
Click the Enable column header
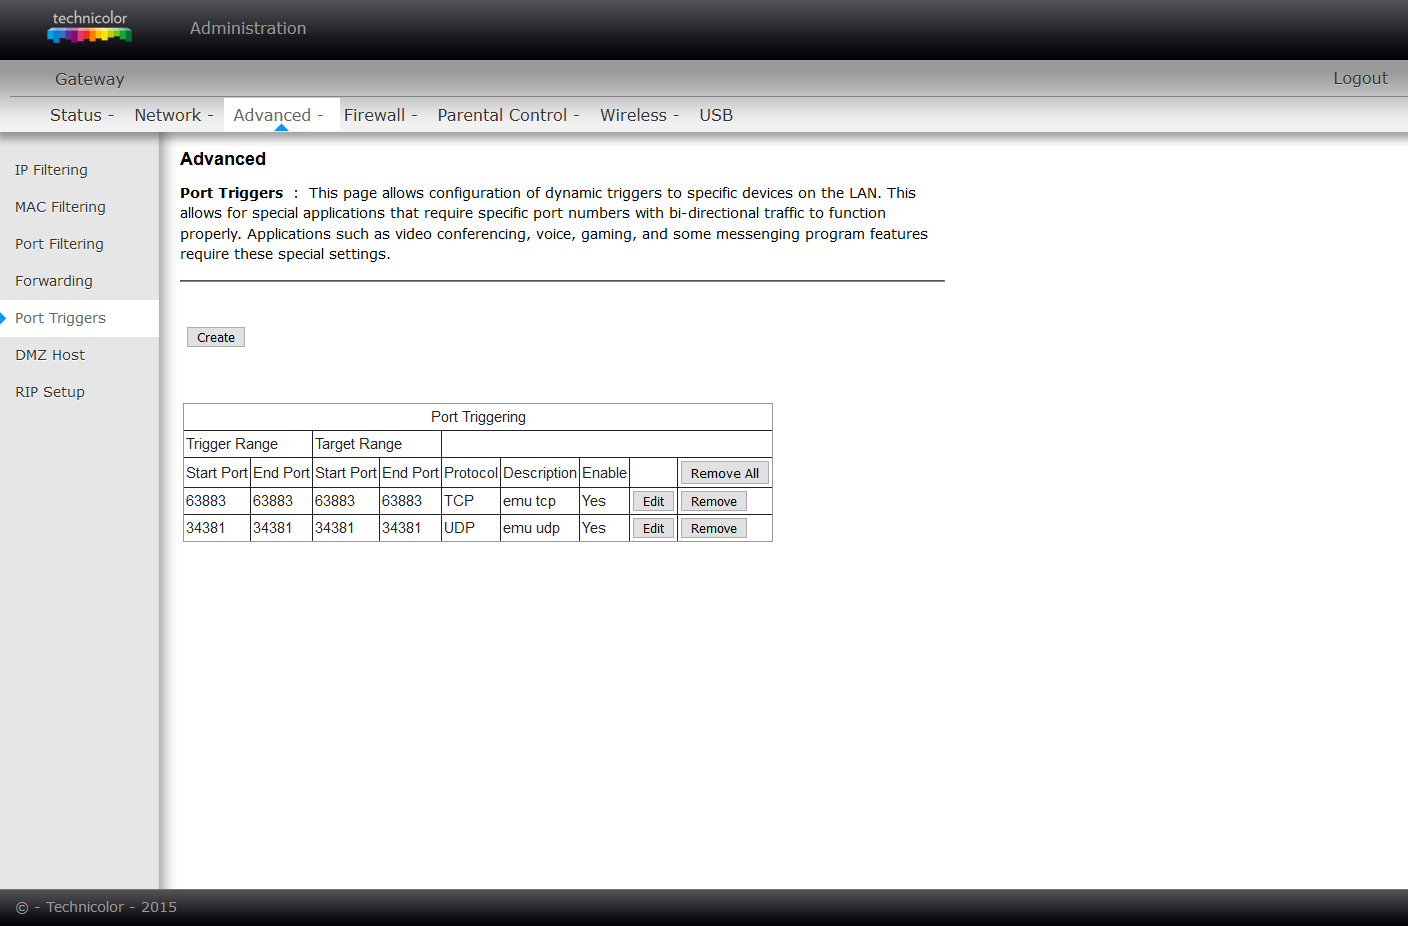click(x=605, y=473)
